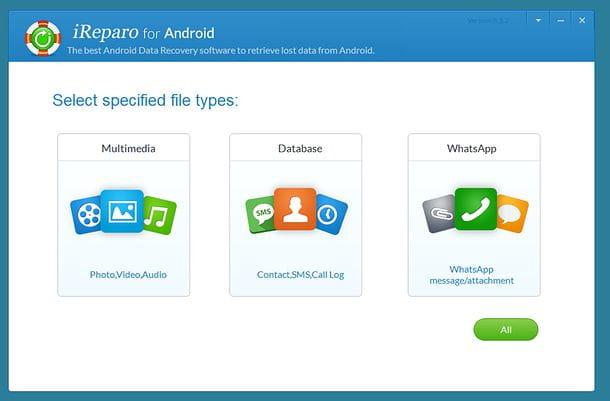The height and width of the screenshot is (401, 610).
Task: Click the Contact,SMS,Call Log label
Action: tap(300, 275)
